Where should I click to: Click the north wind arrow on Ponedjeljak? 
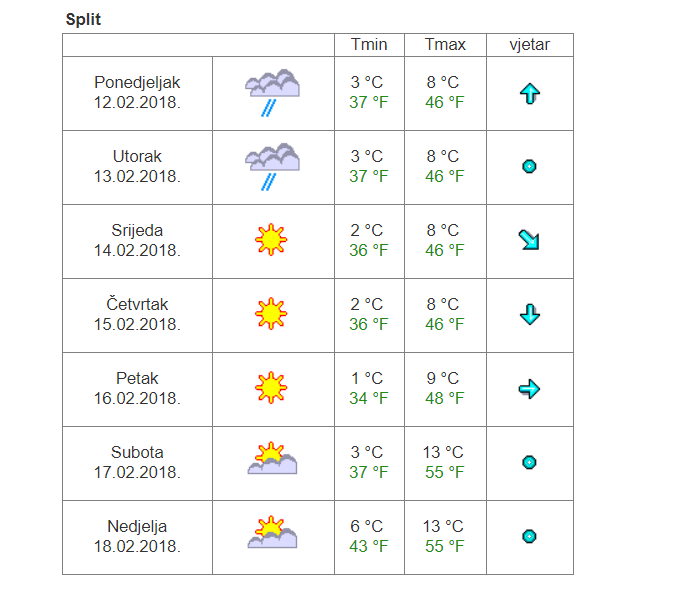coord(530,94)
